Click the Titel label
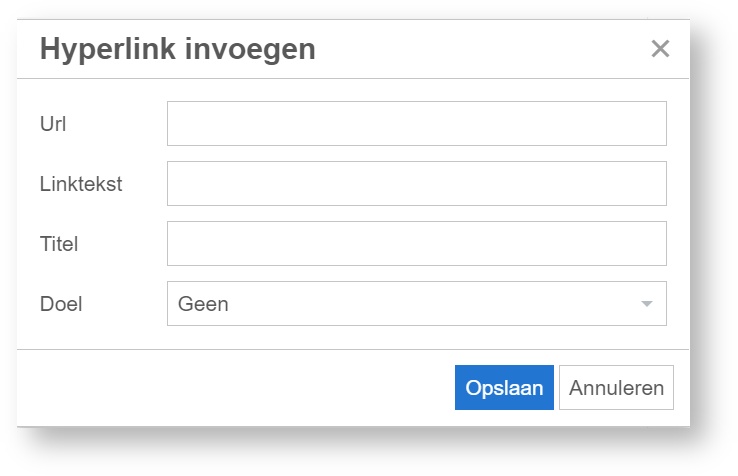 59,244
